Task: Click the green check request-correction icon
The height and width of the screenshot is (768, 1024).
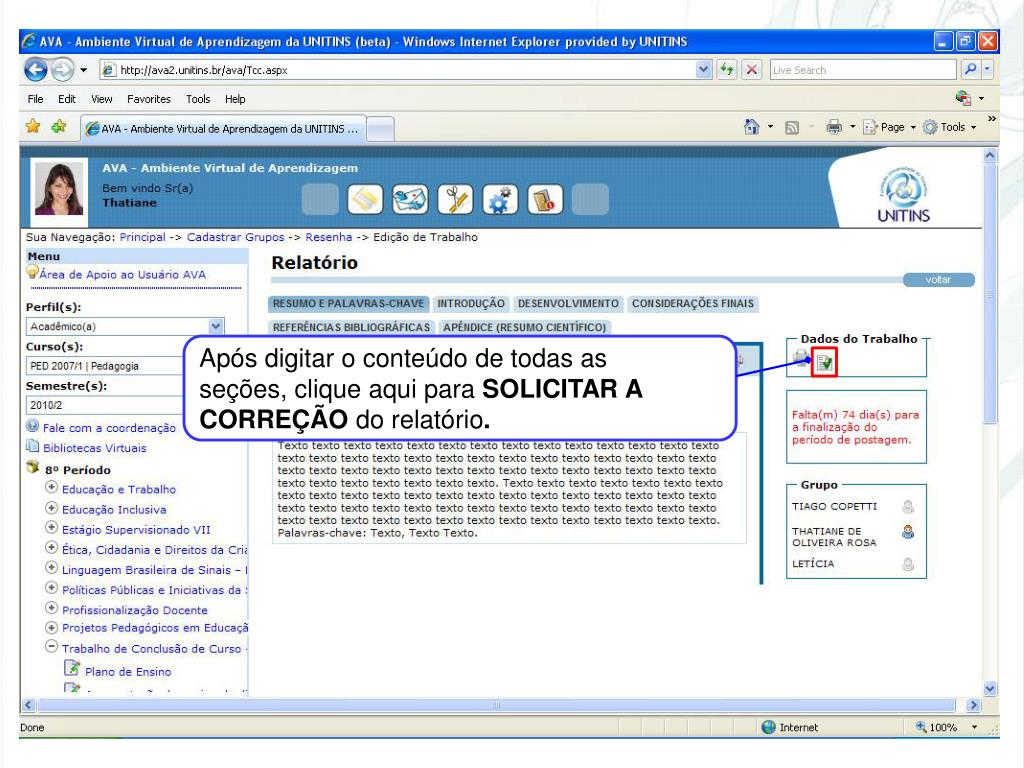Action: point(824,362)
